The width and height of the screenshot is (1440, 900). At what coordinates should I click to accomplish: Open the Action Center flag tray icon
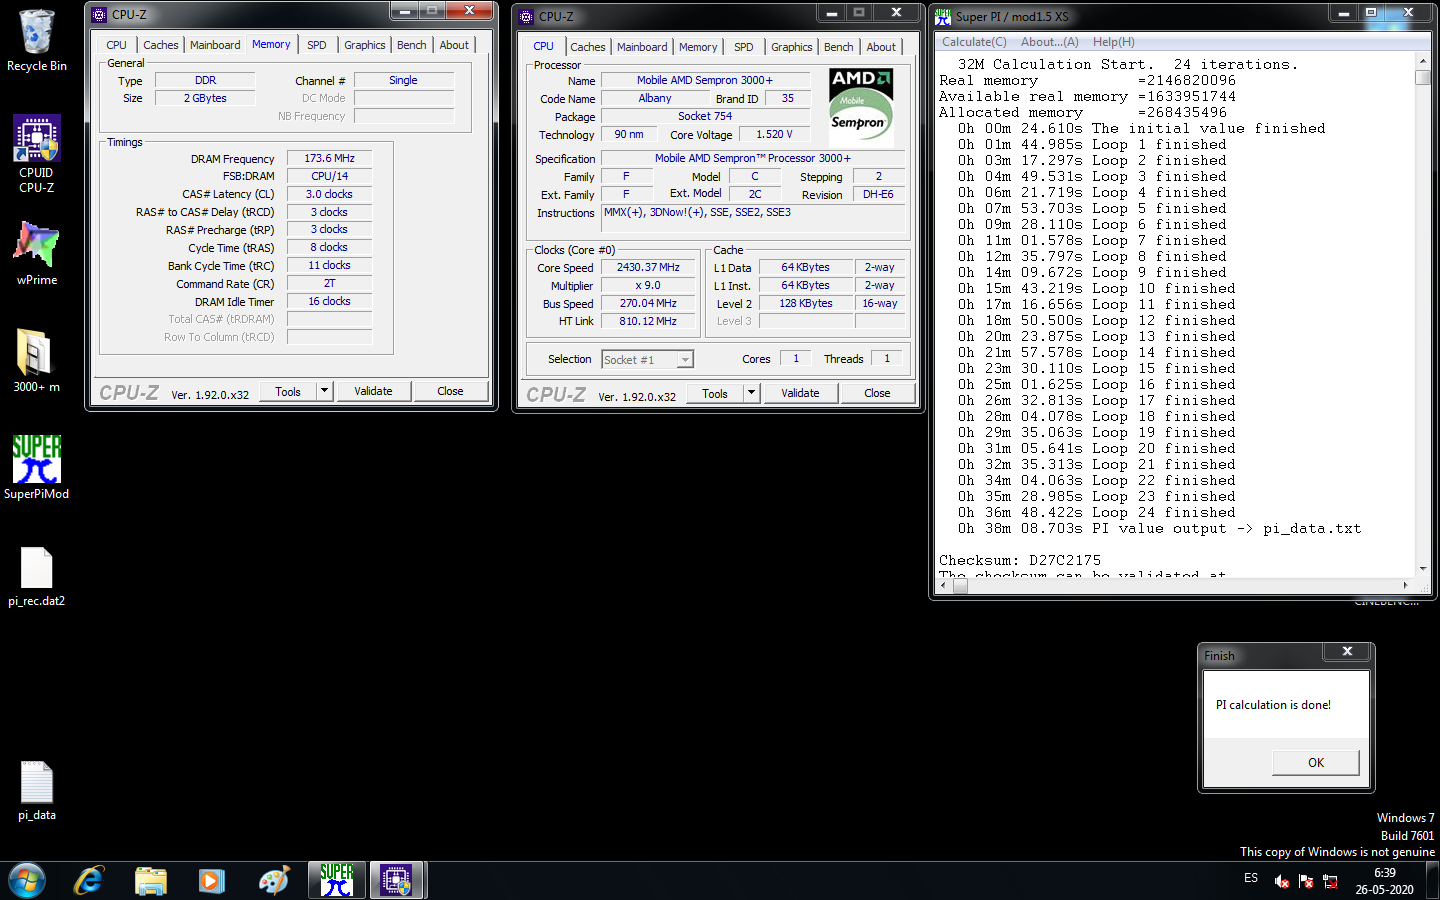tap(1306, 881)
